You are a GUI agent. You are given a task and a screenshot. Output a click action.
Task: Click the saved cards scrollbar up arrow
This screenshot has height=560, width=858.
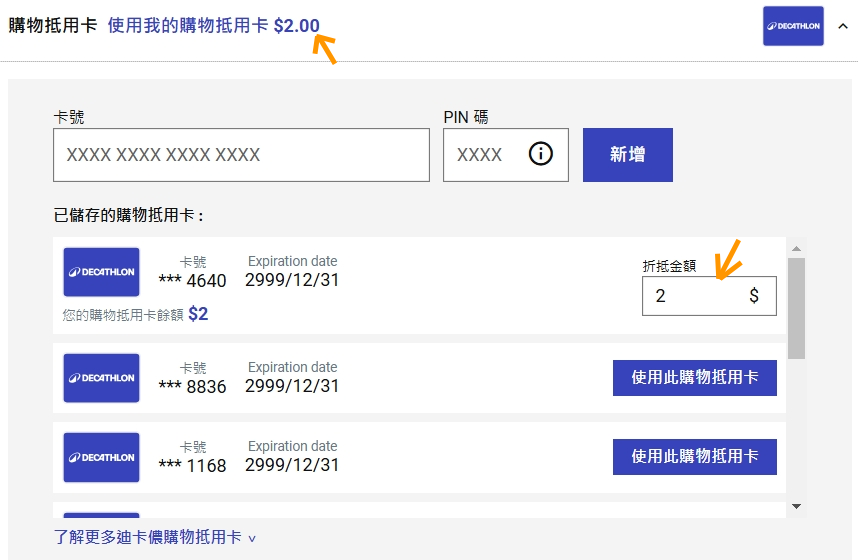(797, 249)
